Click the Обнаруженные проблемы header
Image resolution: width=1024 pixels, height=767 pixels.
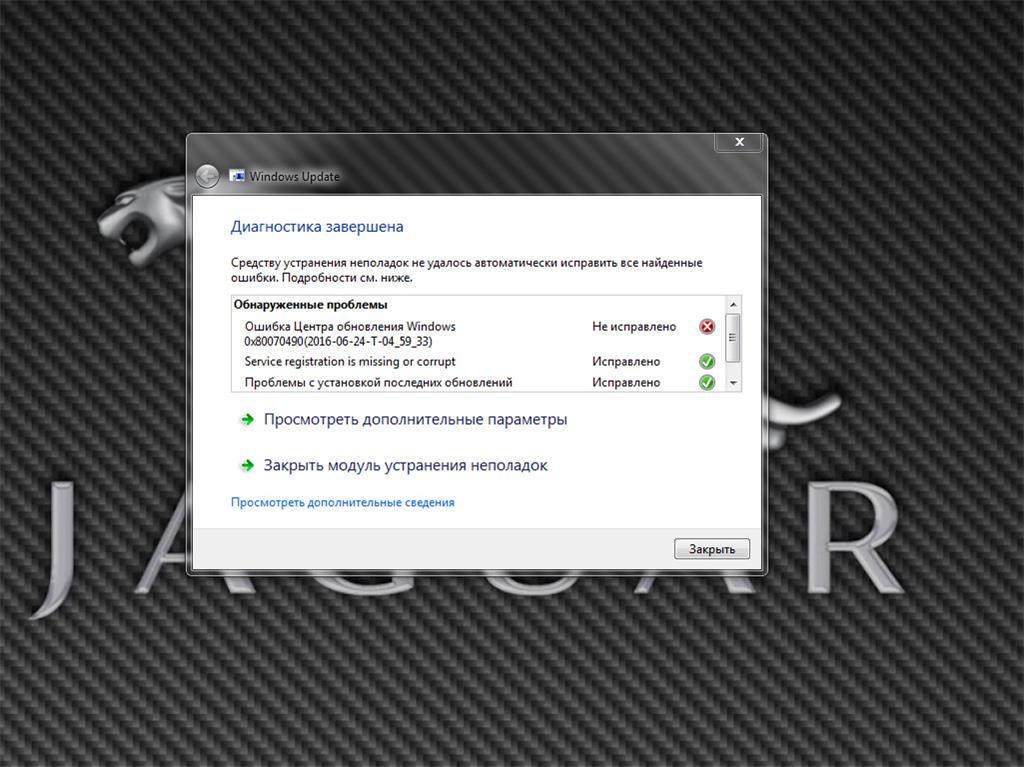click(310, 304)
